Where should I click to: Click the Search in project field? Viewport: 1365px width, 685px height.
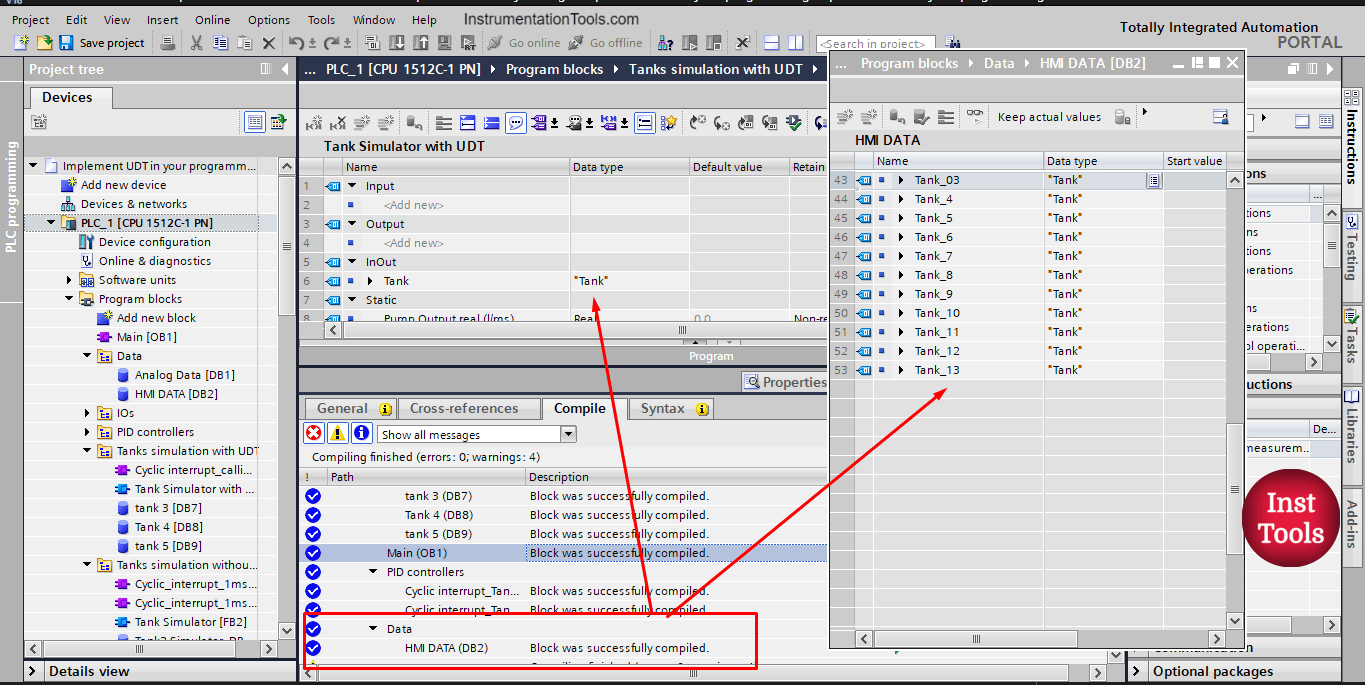pos(876,43)
